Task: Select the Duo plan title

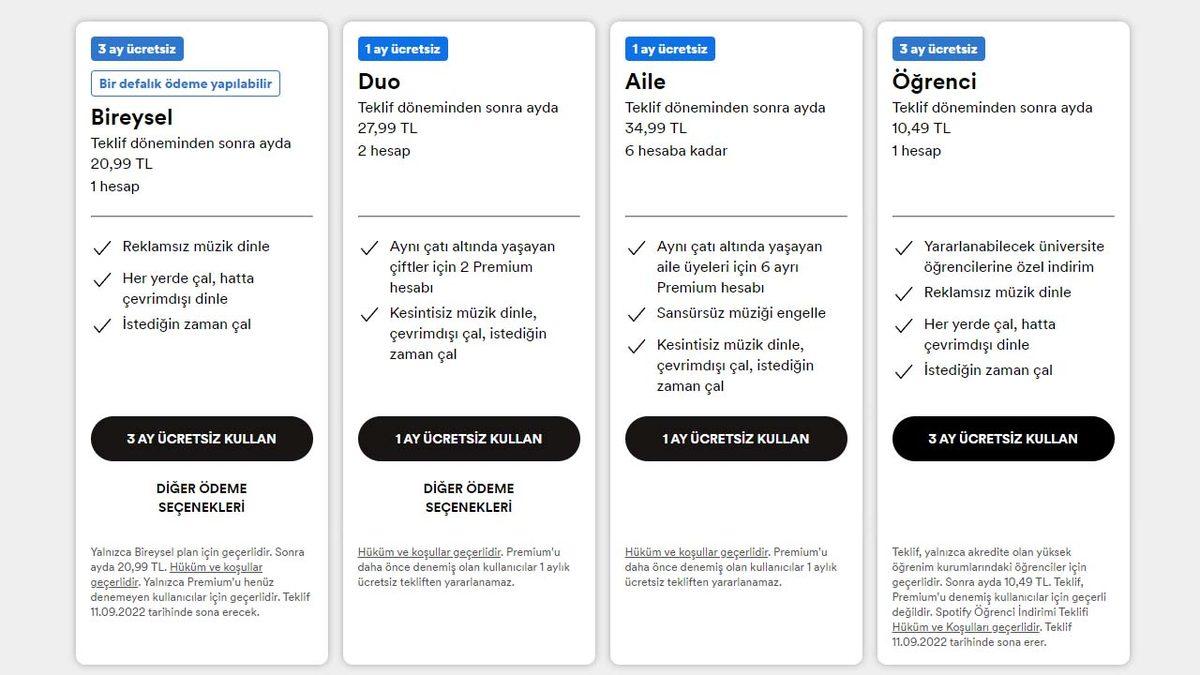Action: 378,80
